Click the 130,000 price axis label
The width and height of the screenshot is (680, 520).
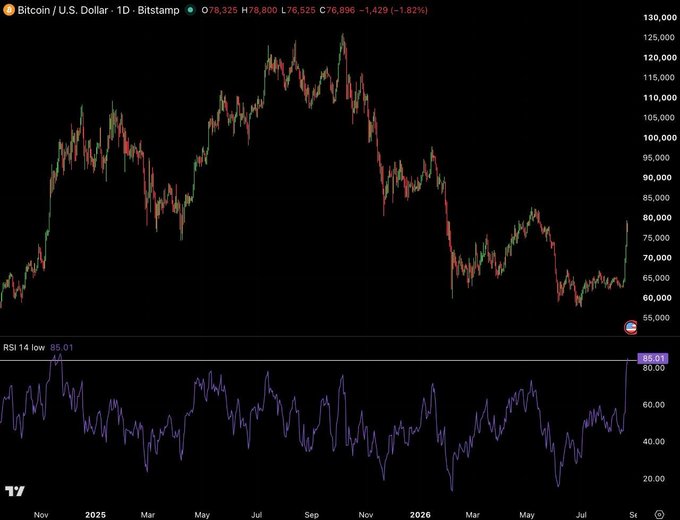660,17
